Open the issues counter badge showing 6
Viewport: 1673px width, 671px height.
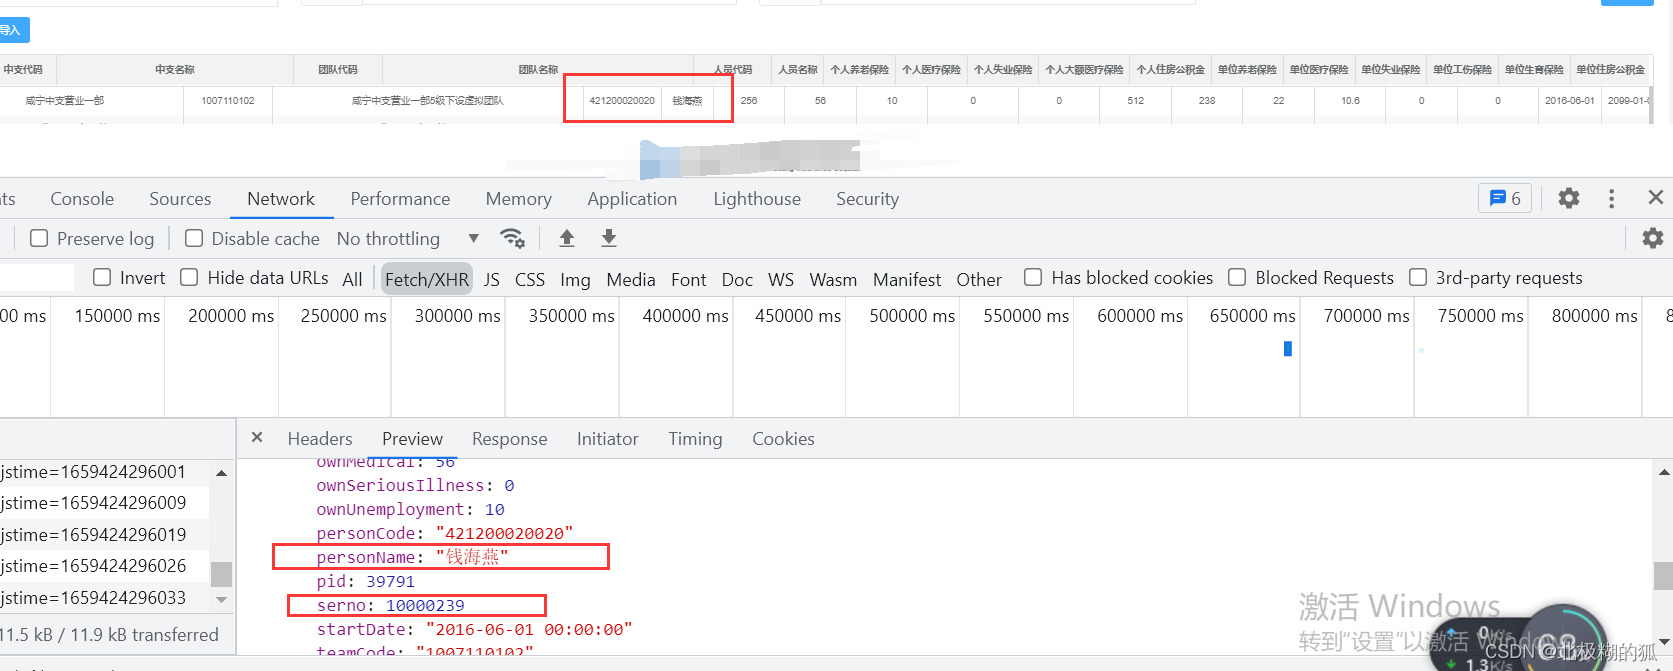(x=1505, y=198)
